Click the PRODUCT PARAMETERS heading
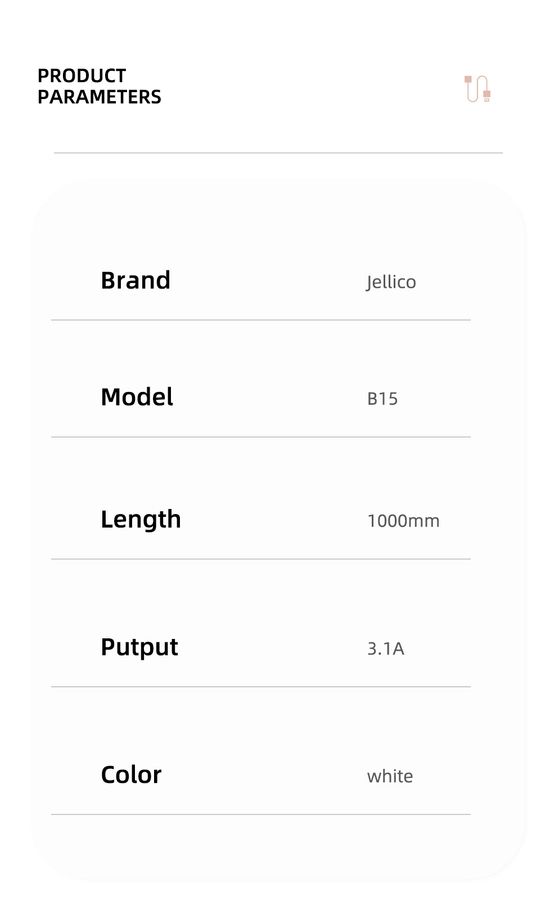The image size is (557, 900). (99, 86)
